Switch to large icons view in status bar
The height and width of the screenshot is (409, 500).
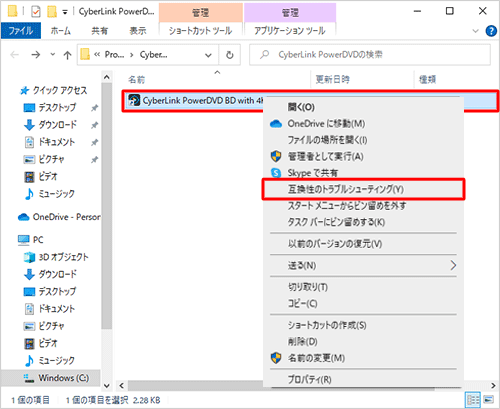489,399
